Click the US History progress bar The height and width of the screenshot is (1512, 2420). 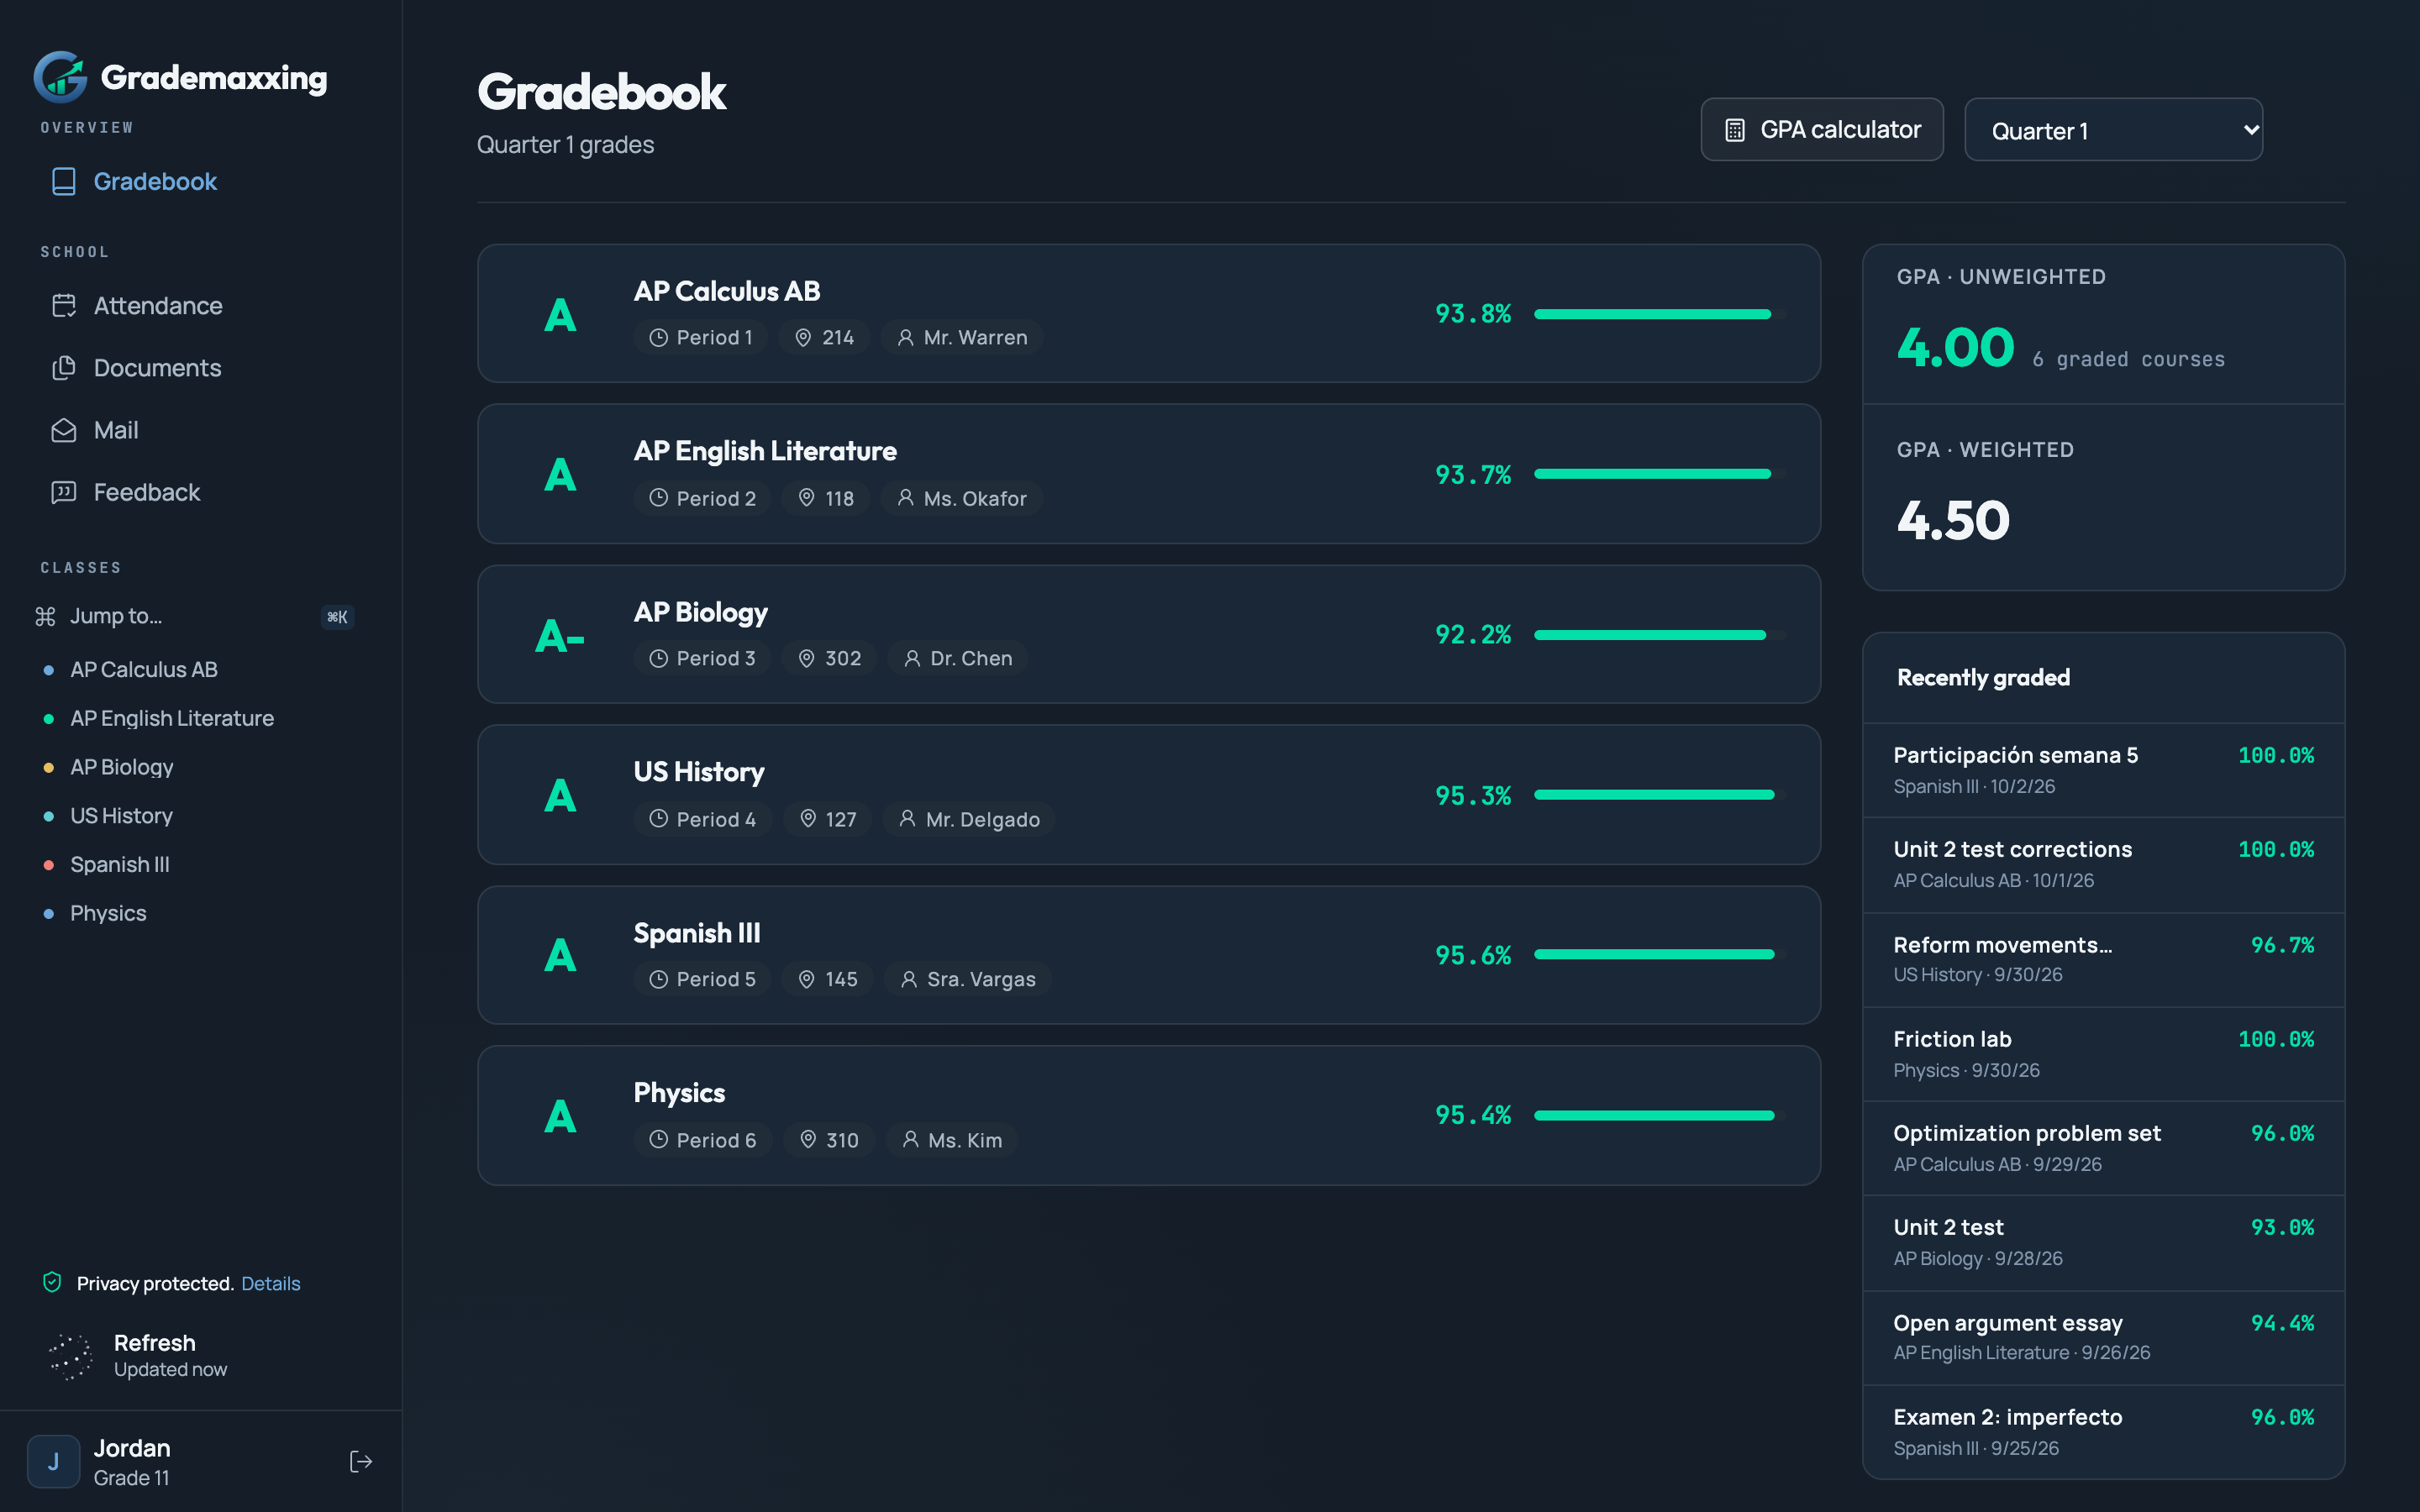pos(1659,795)
